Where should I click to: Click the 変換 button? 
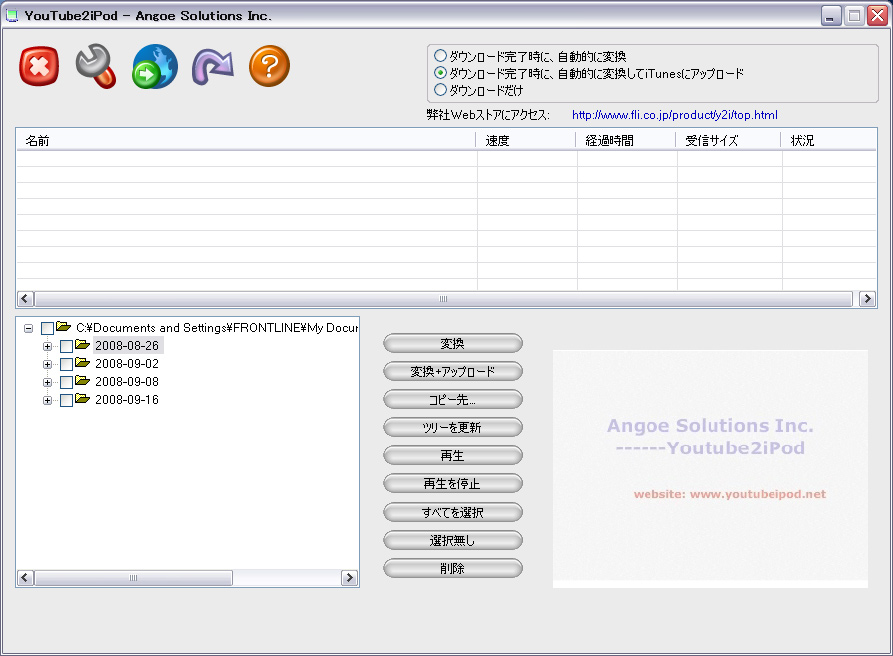(x=453, y=343)
